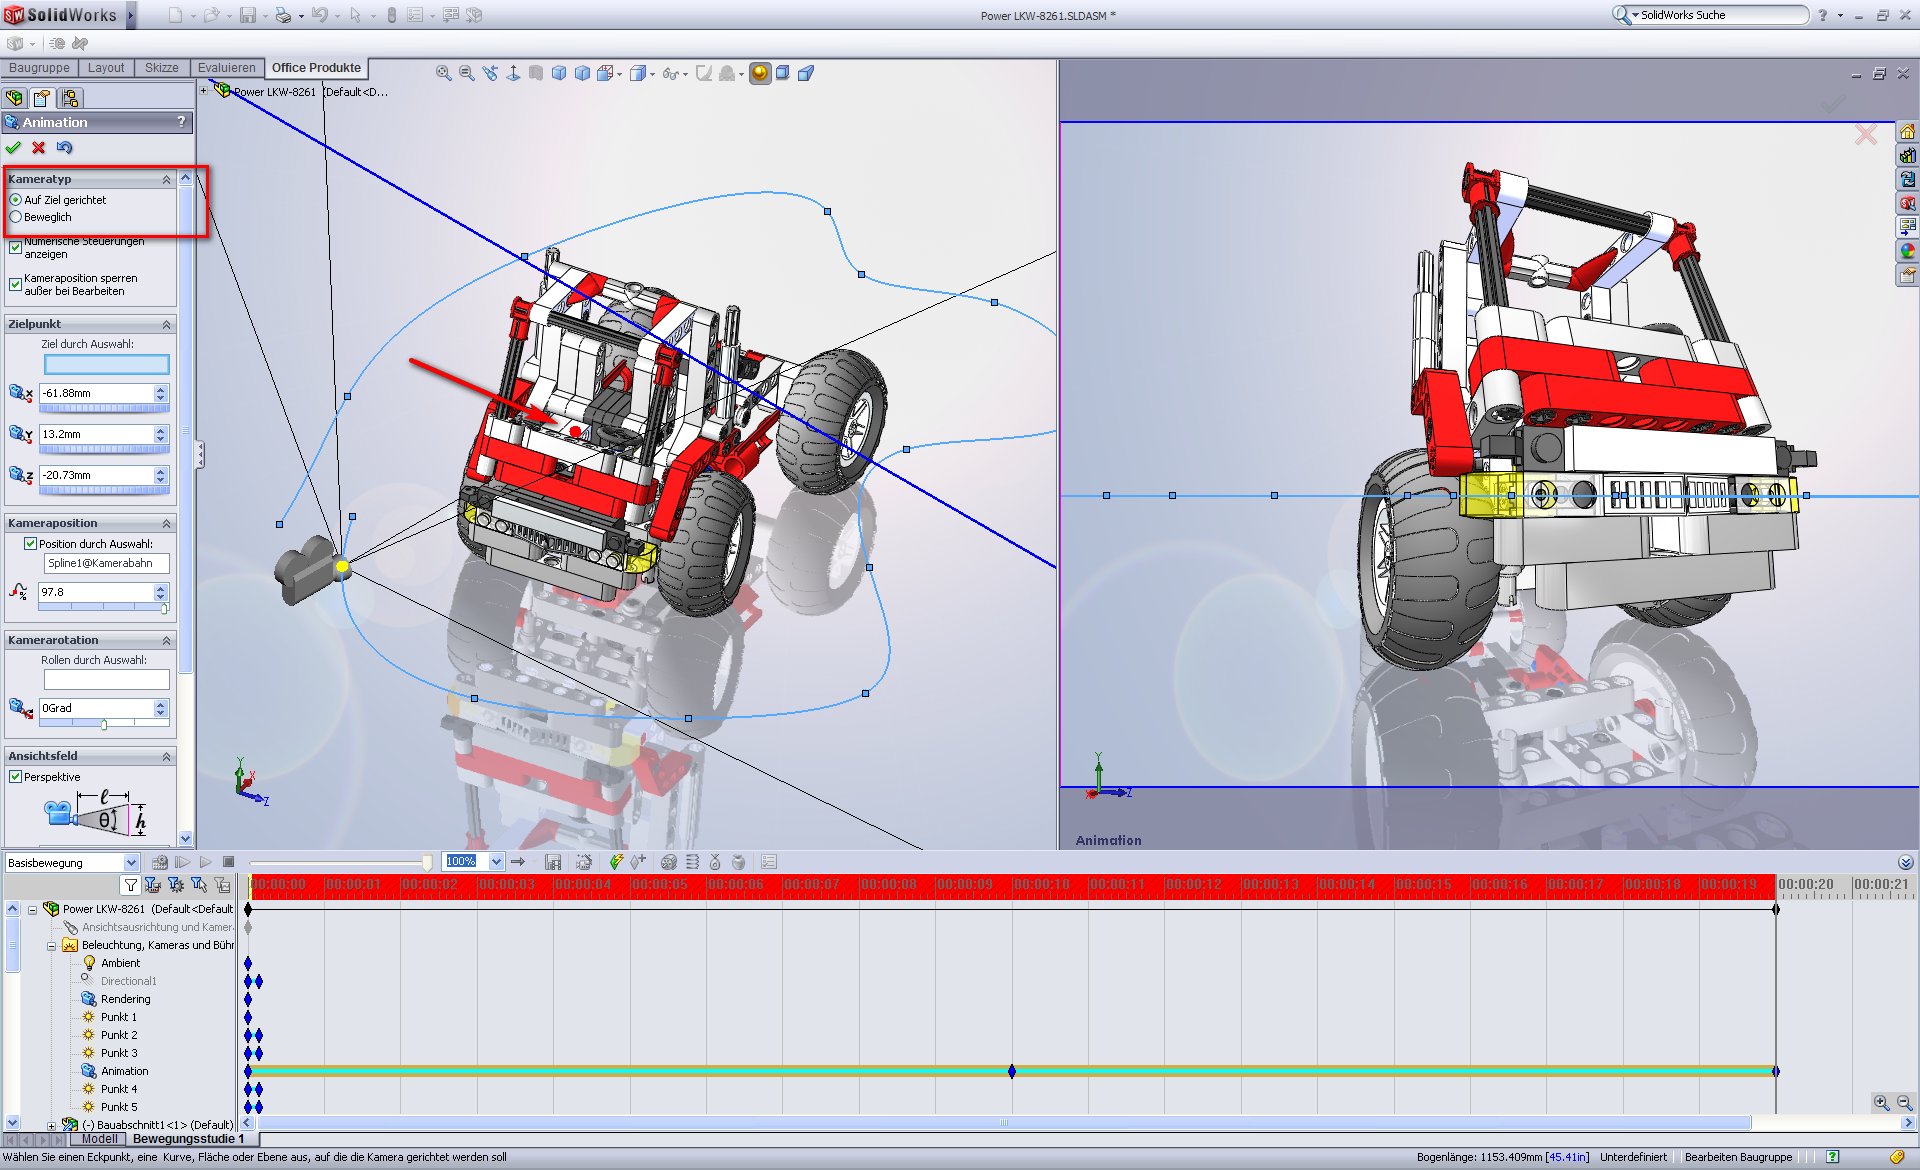Switch to the Skizze tab
1920x1170 pixels.
[x=161, y=68]
